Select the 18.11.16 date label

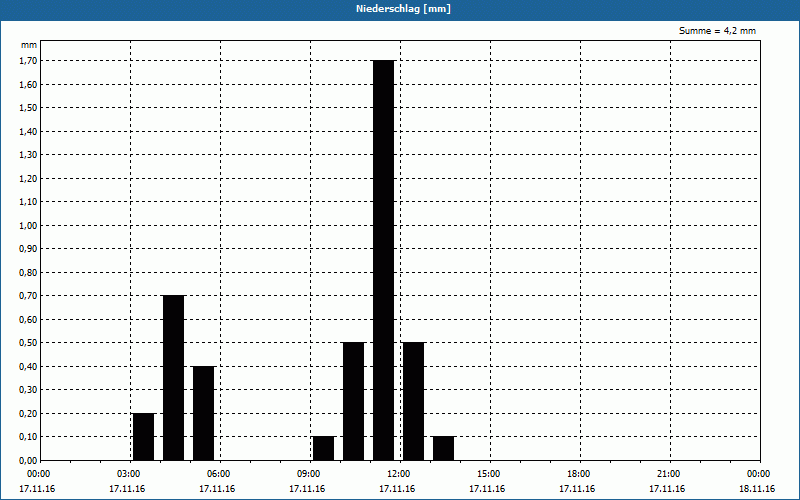click(757, 489)
